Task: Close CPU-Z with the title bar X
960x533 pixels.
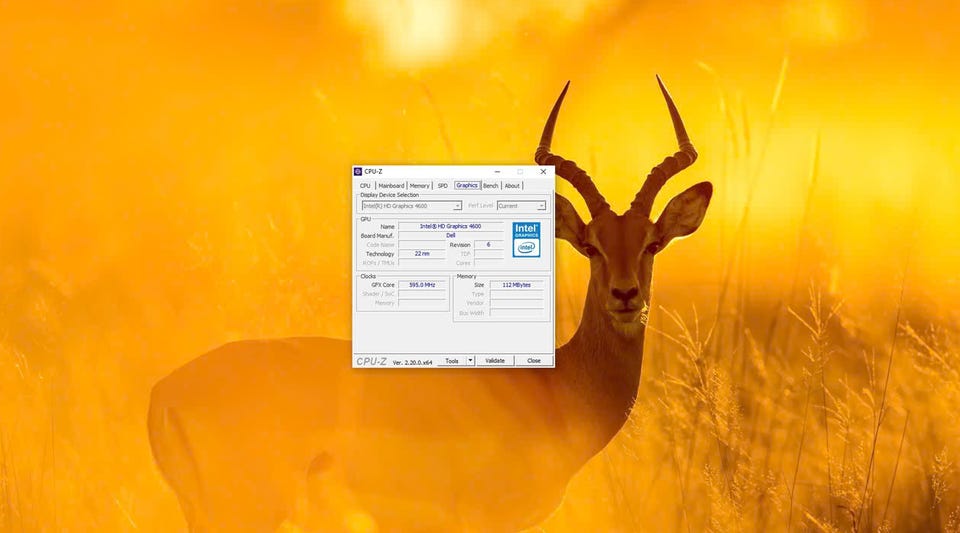Action: click(x=543, y=172)
